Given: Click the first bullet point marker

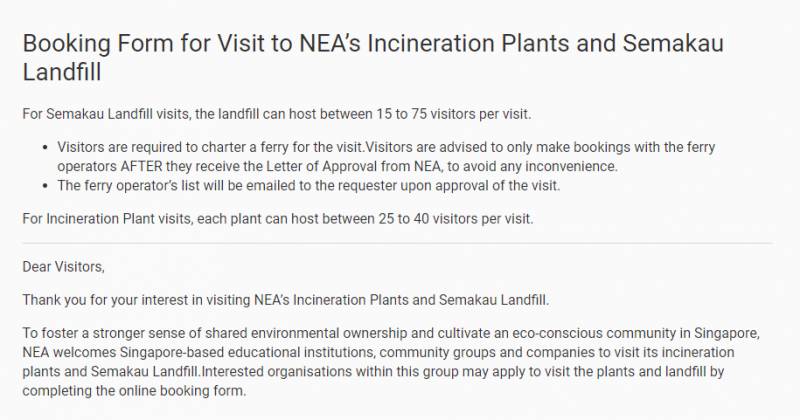Looking at the screenshot, I should pos(46,147).
